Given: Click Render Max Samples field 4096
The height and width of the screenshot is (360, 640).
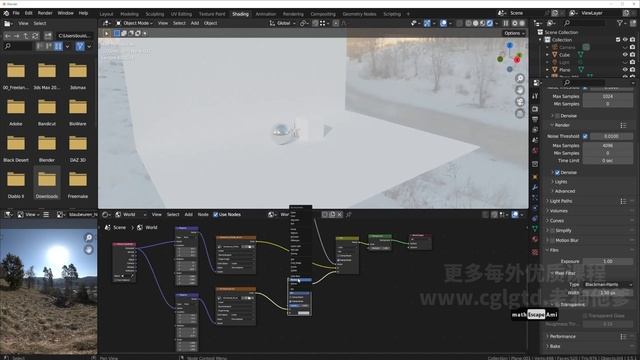Looking at the screenshot, I should pos(607,145).
